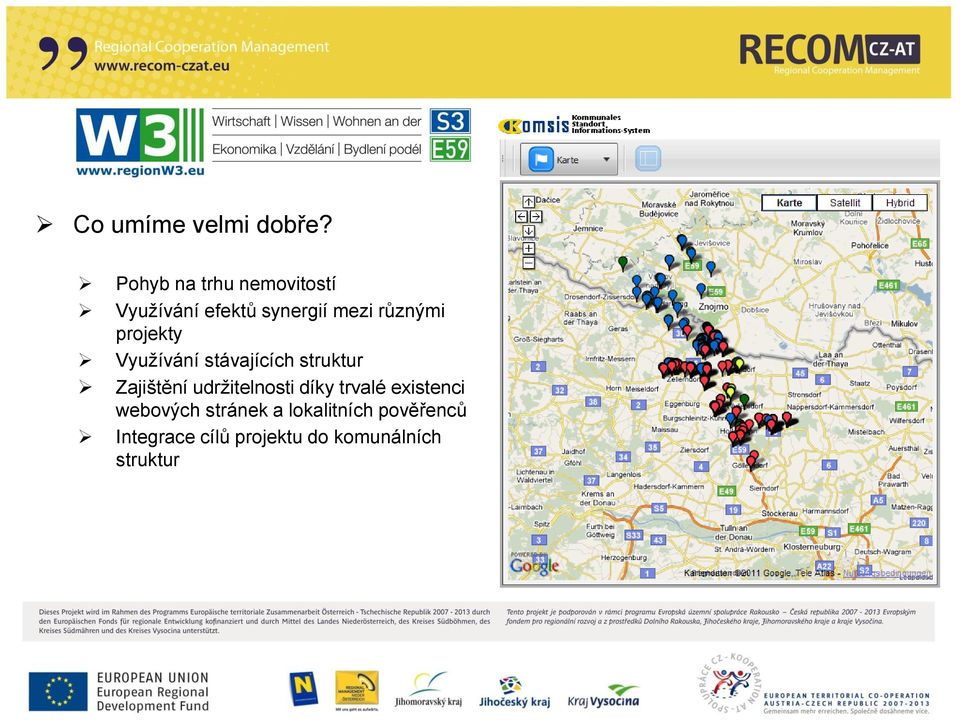The image size is (960, 720).
Task: Click the yellow Regional Management logo
Action: (357, 691)
